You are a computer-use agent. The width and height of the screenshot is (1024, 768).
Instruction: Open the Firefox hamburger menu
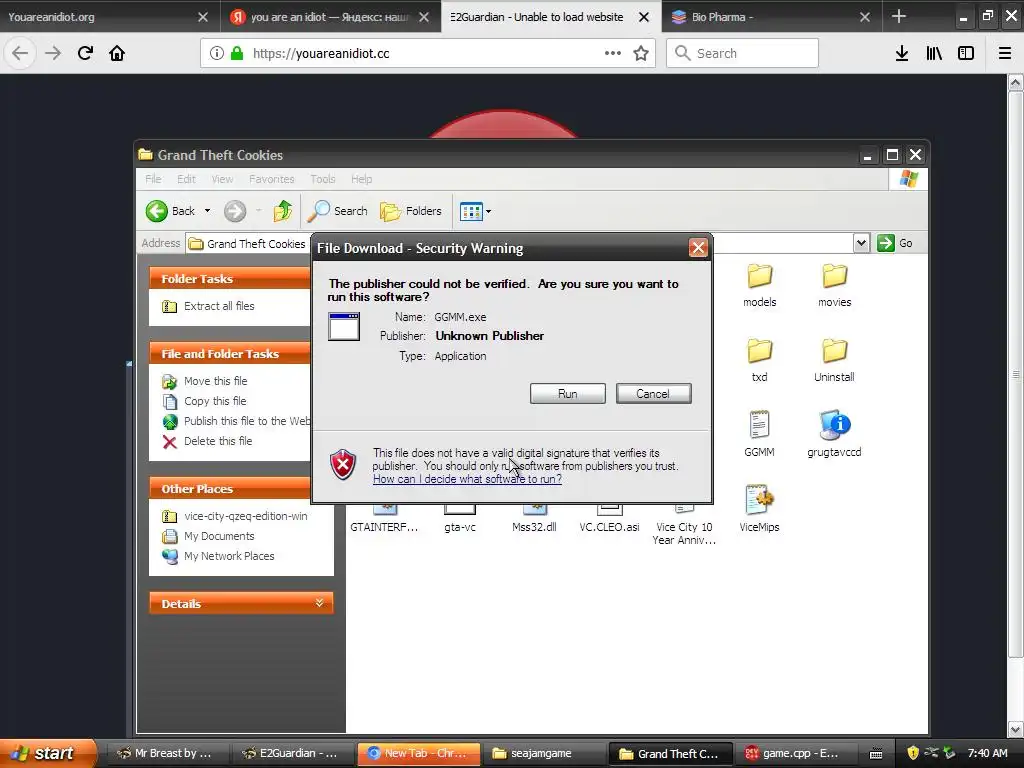click(1005, 54)
